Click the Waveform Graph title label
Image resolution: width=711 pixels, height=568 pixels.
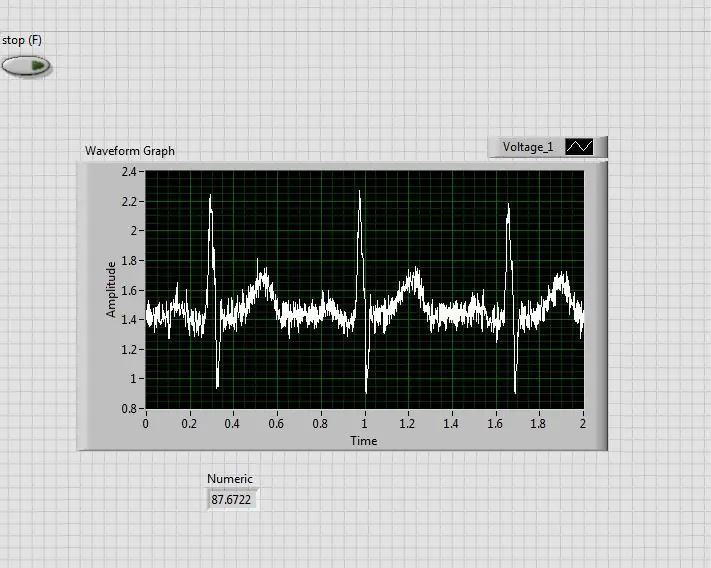(130, 151)
